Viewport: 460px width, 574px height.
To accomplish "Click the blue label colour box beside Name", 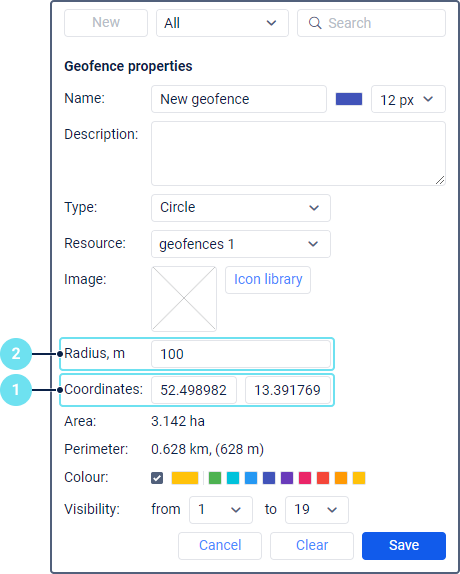I will pos(349,99).
